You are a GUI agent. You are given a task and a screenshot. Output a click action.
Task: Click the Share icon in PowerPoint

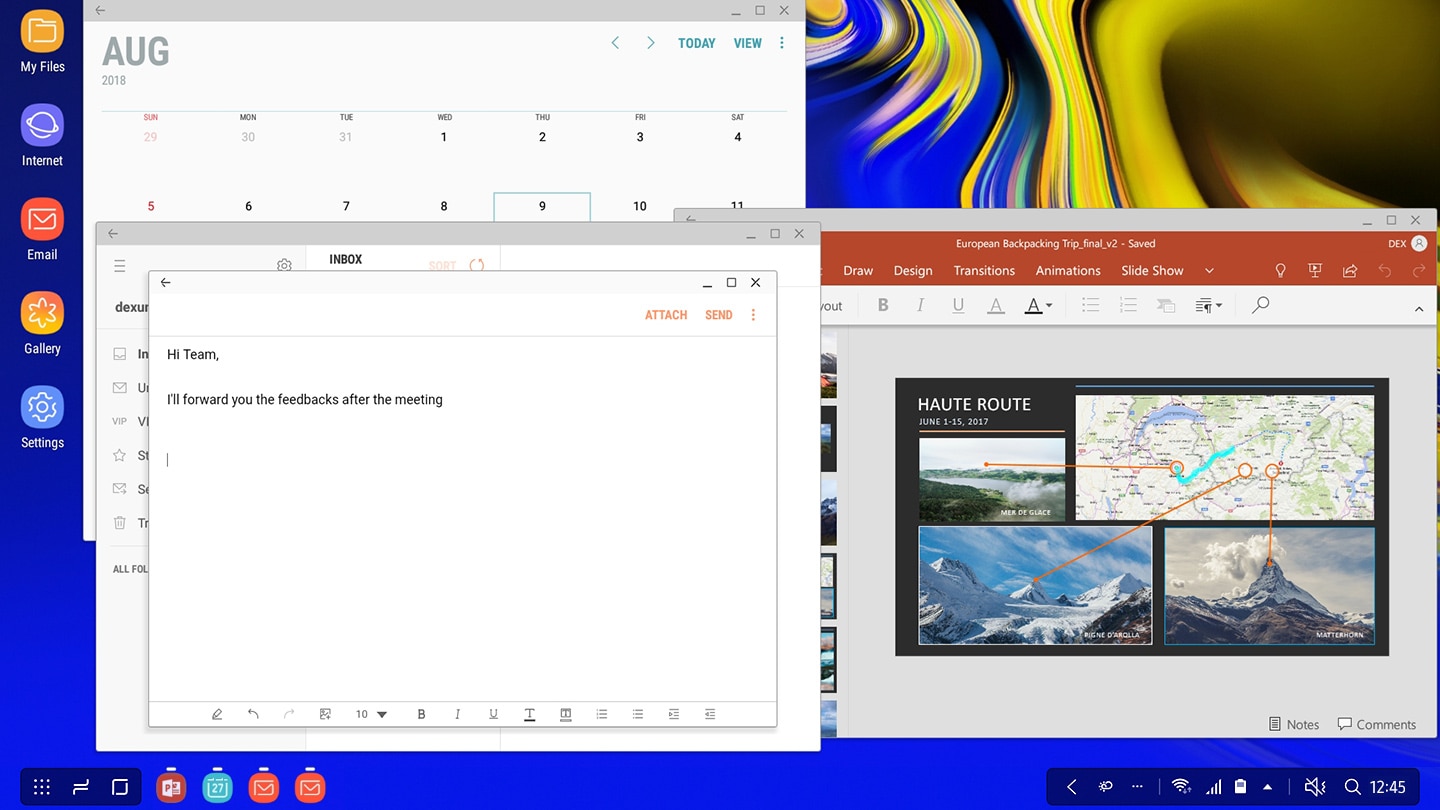1350,271
